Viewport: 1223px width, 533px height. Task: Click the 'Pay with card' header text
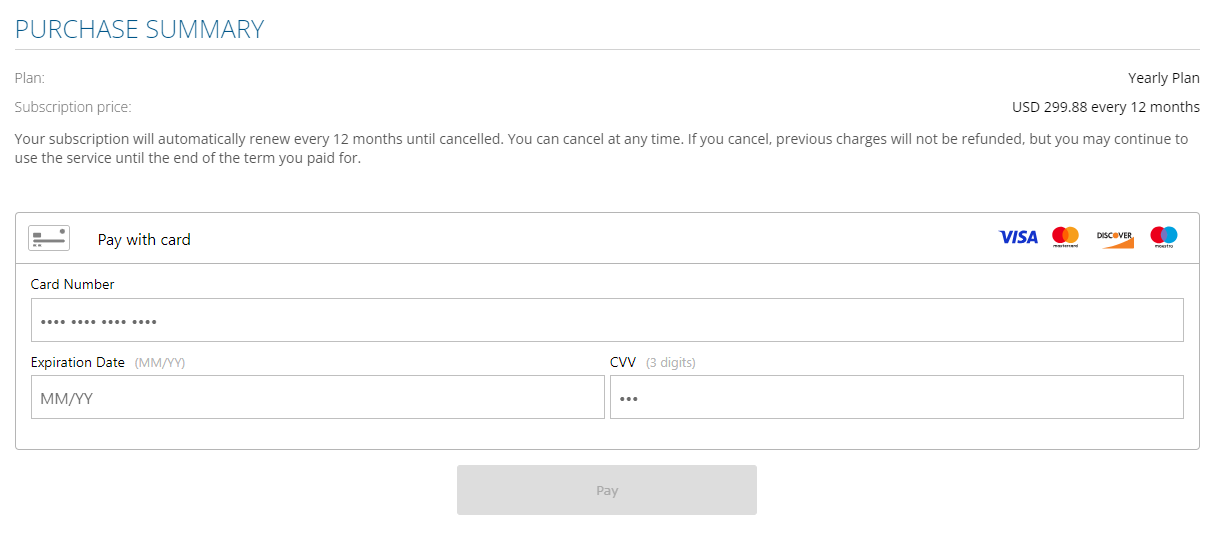[144, 240]
